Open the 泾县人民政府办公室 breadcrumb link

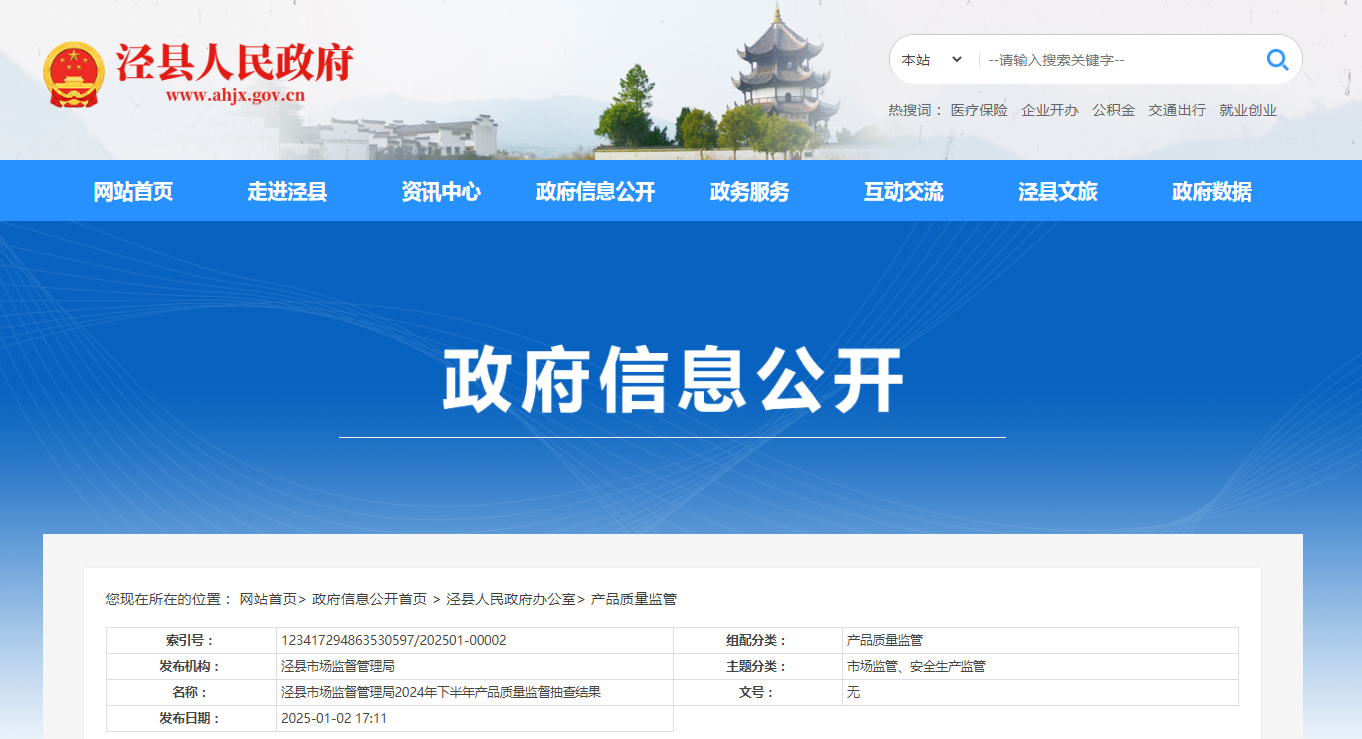coord(510,599)
